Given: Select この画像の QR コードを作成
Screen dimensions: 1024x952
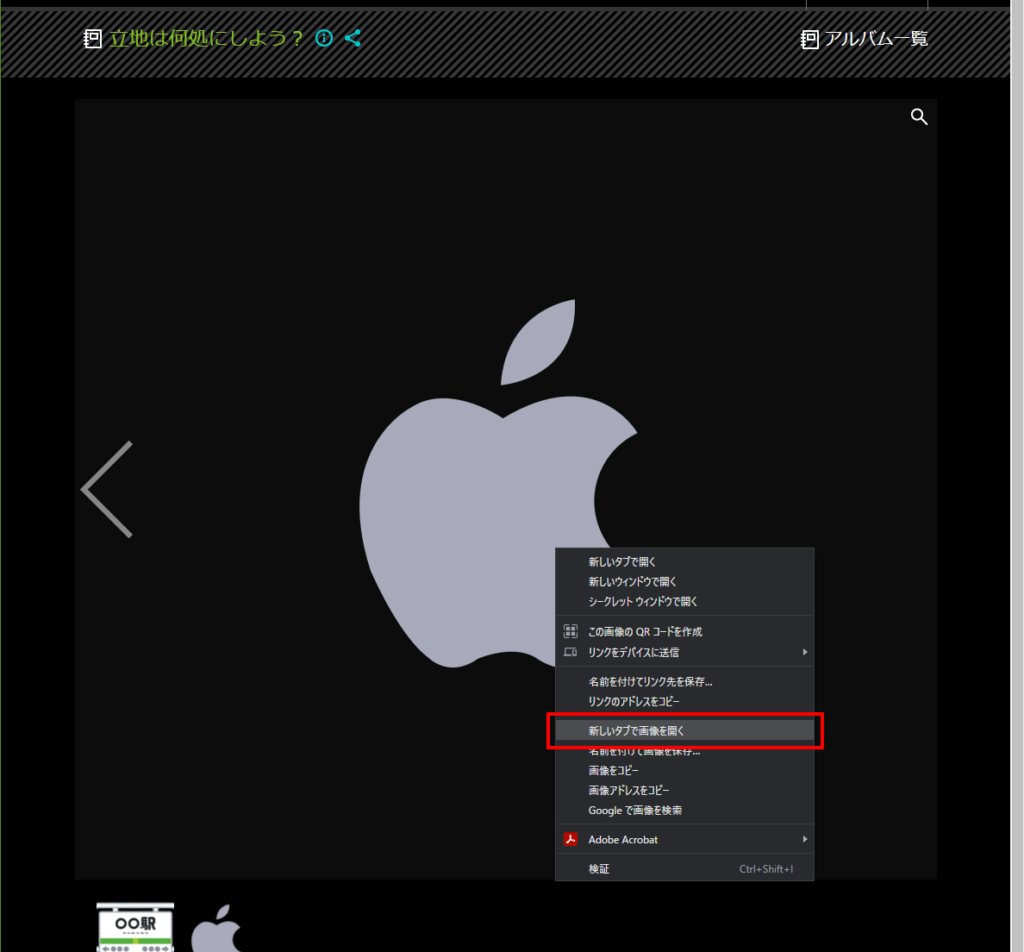Looking at the screenshot, I should click(x=684, y=631).
